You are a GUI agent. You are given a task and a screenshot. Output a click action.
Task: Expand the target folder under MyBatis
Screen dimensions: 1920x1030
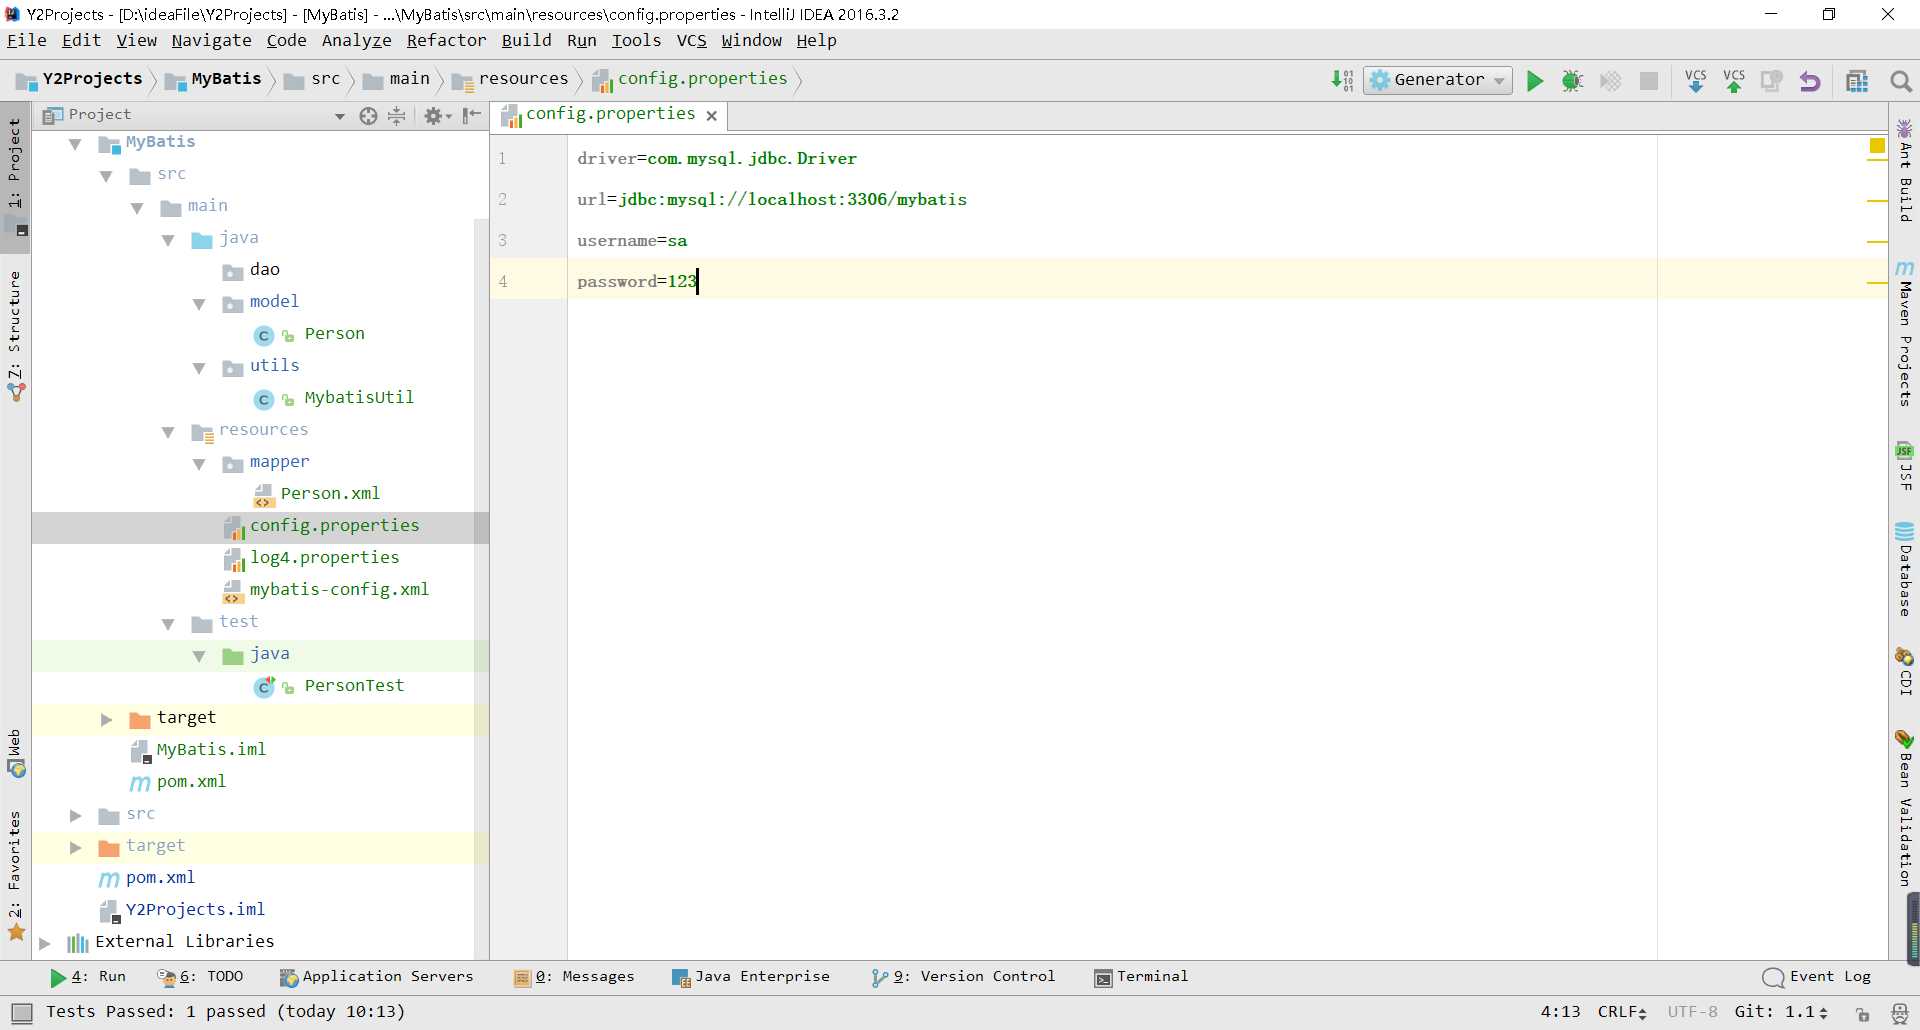point(106,719)
